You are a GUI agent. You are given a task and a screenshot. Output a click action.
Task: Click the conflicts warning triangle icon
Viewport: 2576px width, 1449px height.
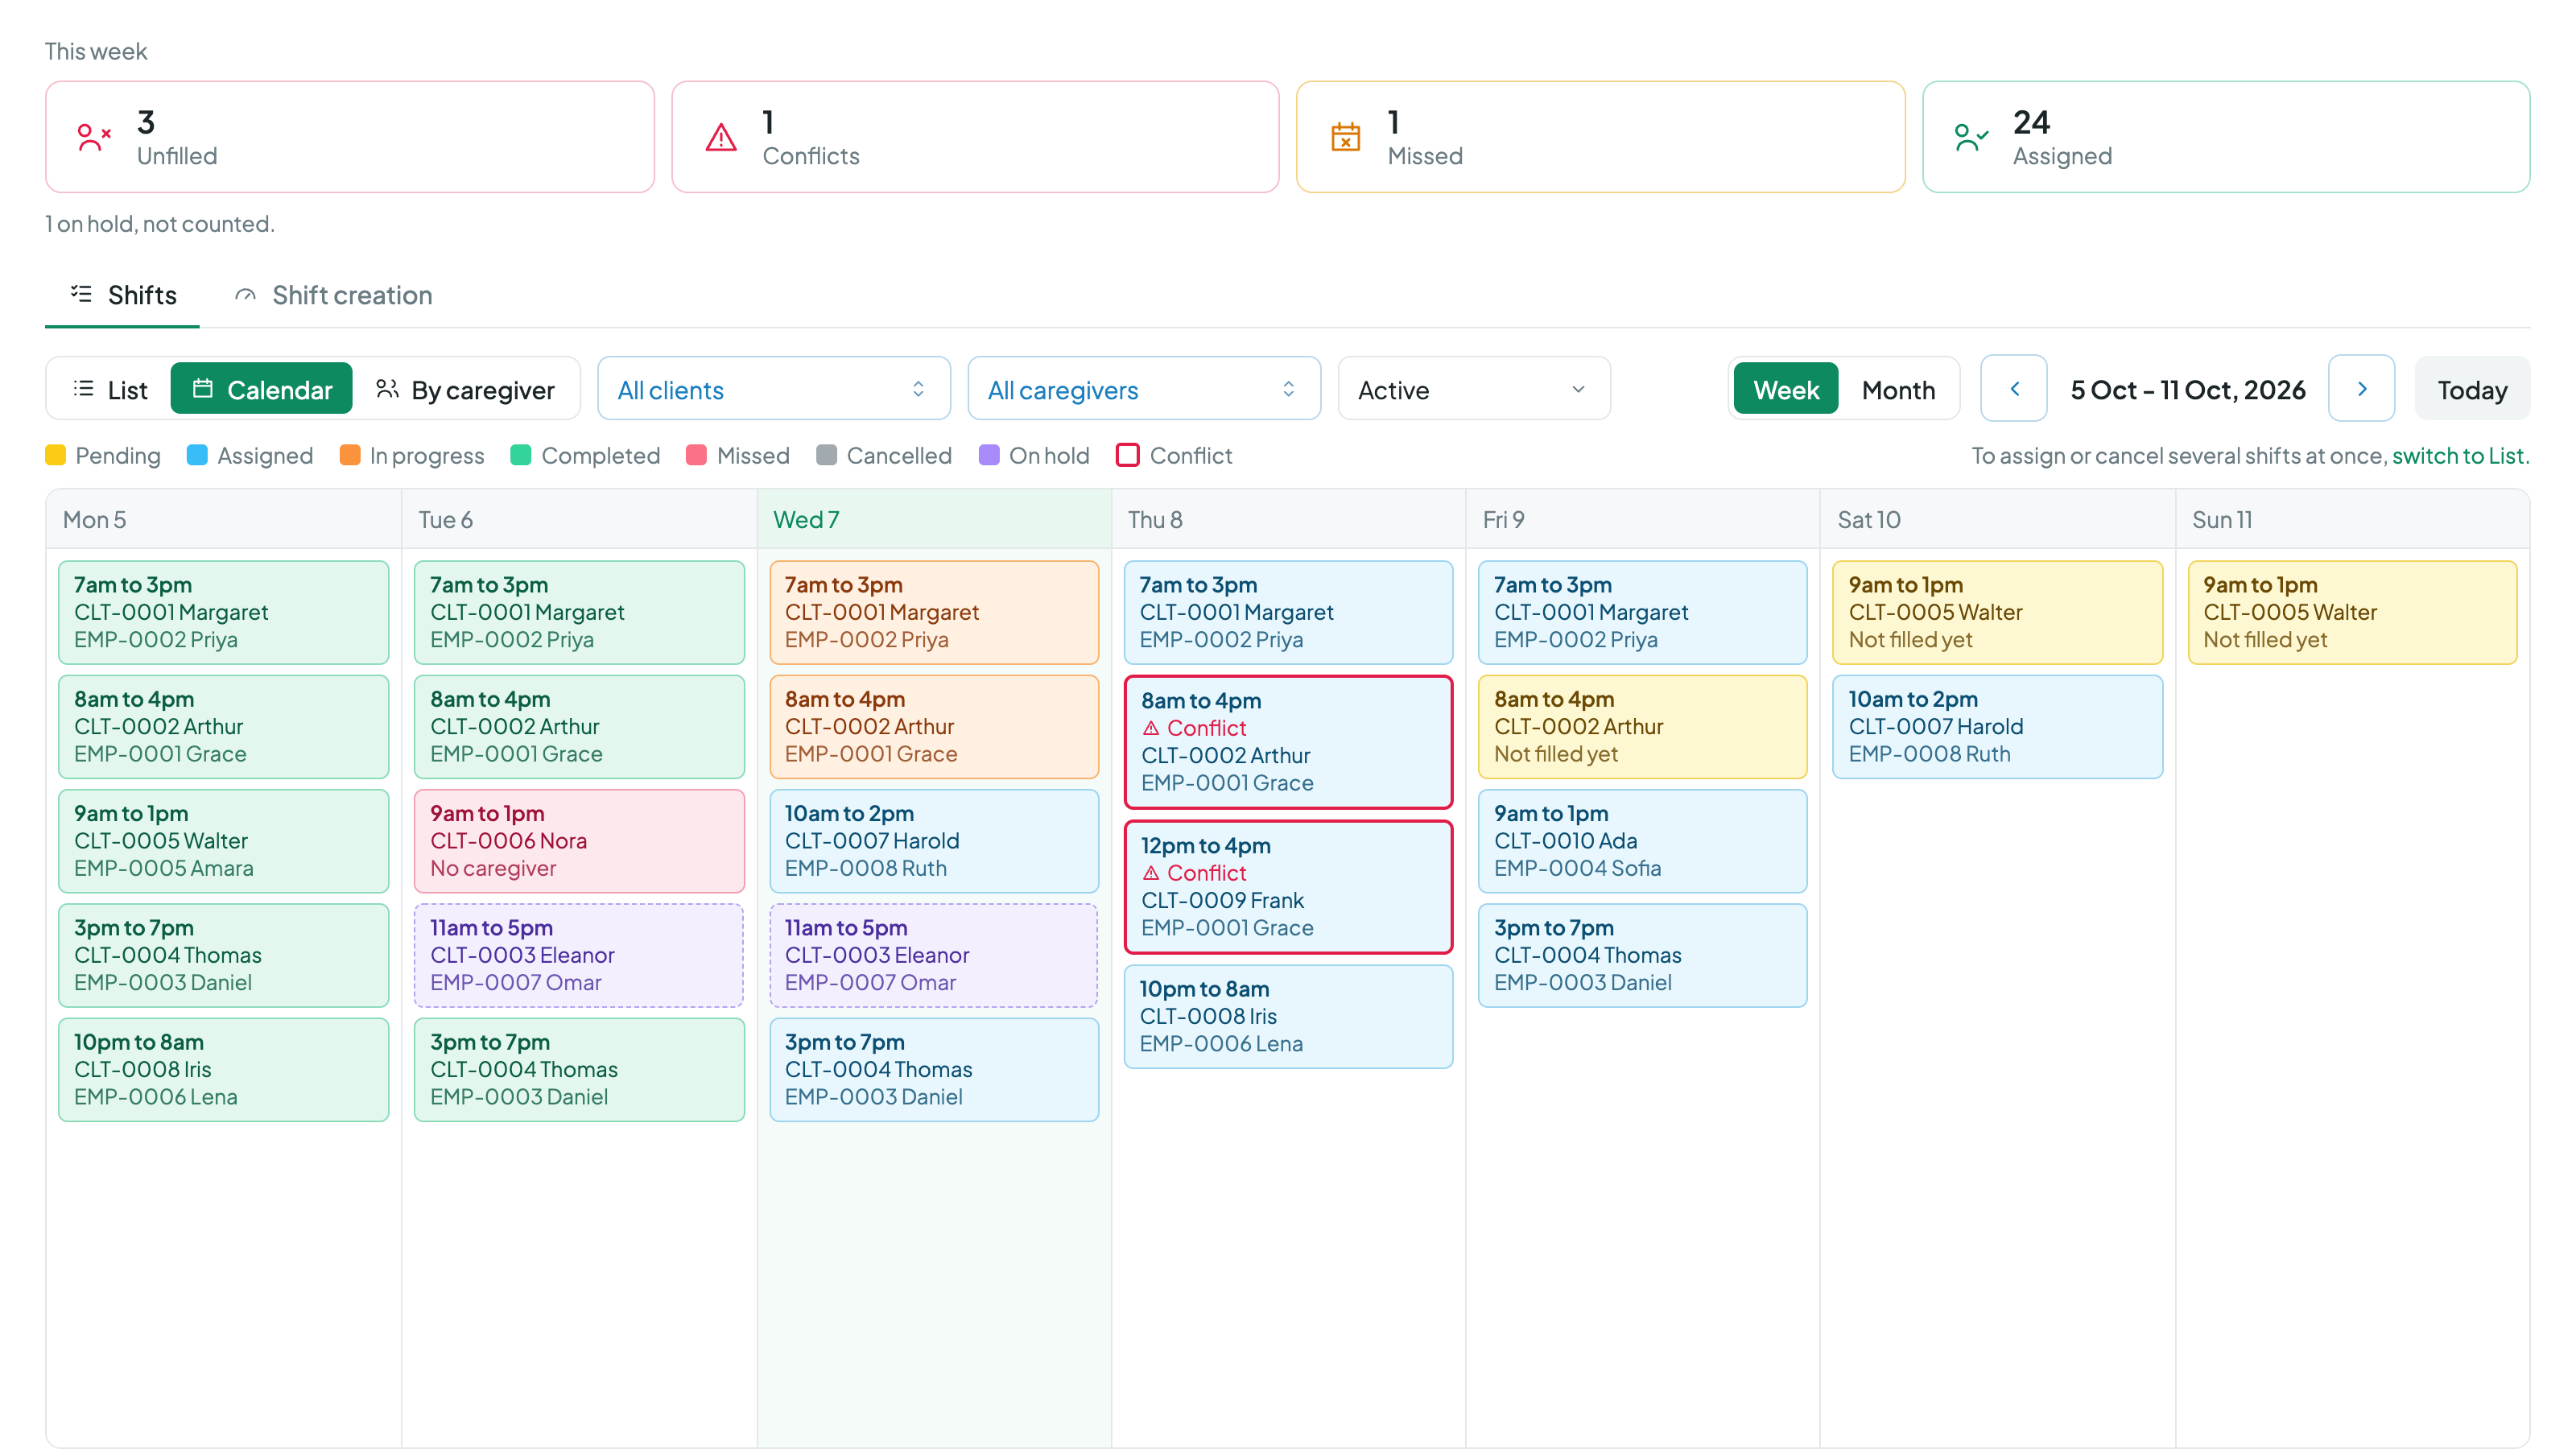click(x=720, y=137)
